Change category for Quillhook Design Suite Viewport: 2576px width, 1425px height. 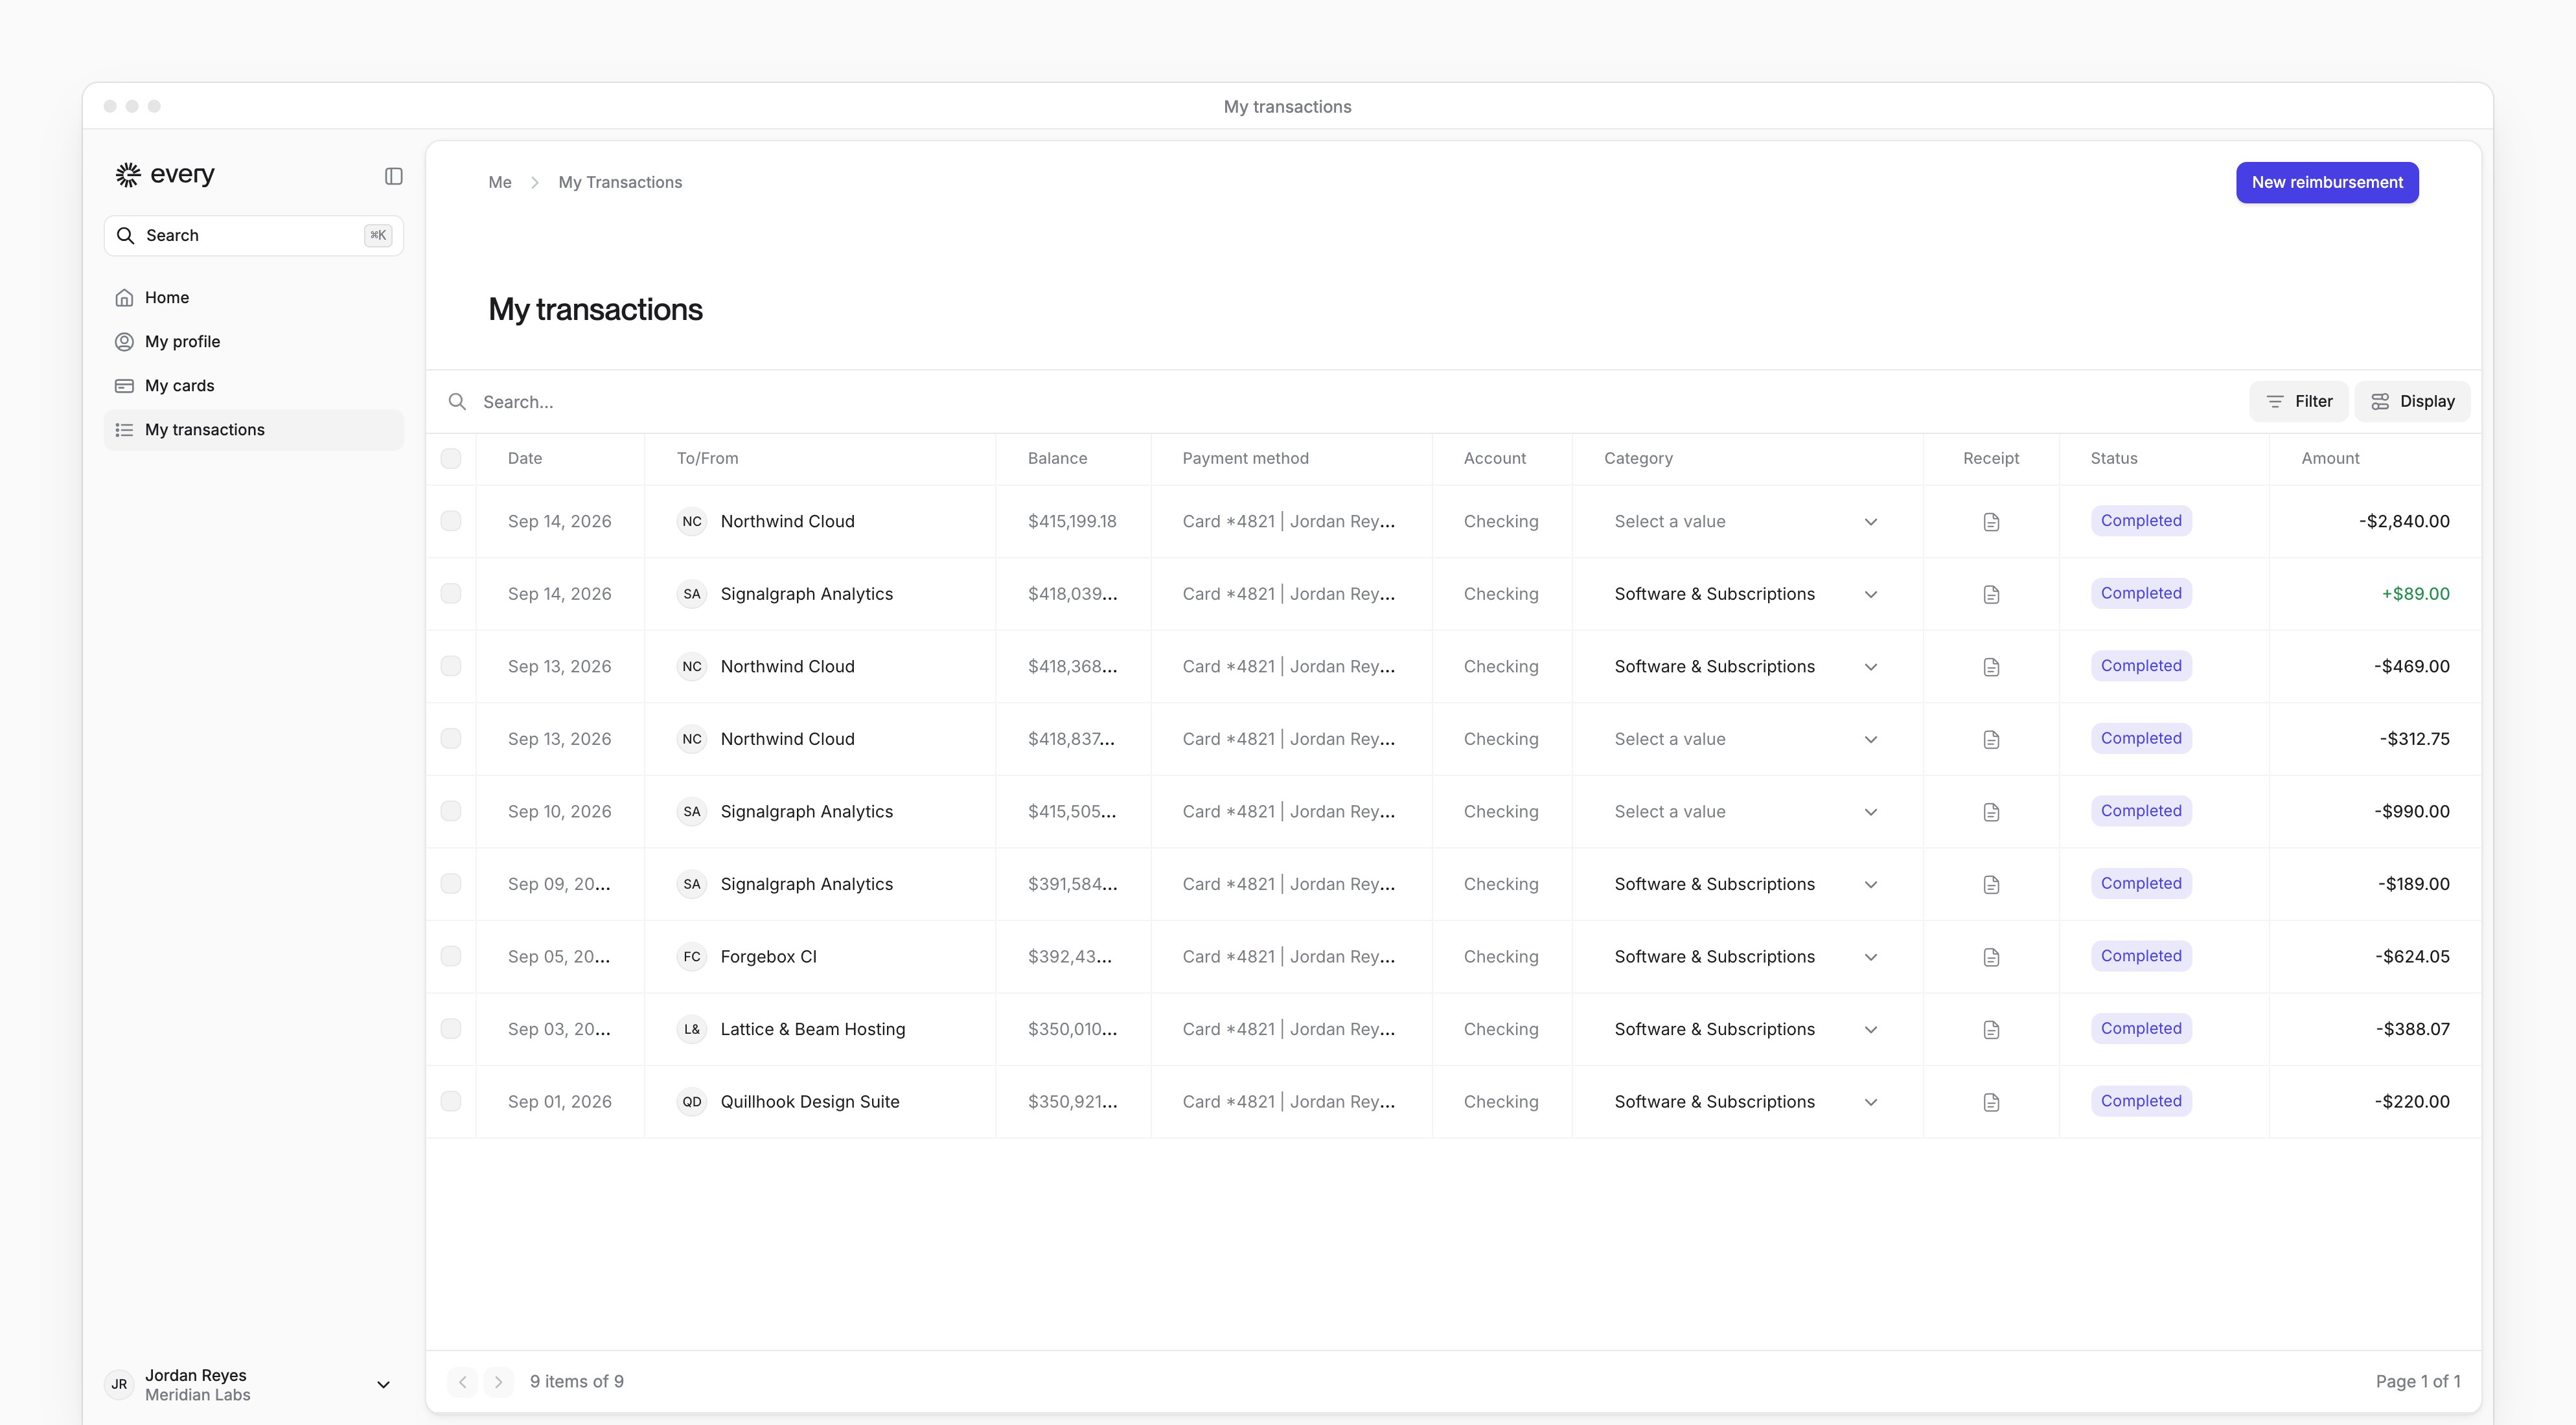coord(1746,1101)
